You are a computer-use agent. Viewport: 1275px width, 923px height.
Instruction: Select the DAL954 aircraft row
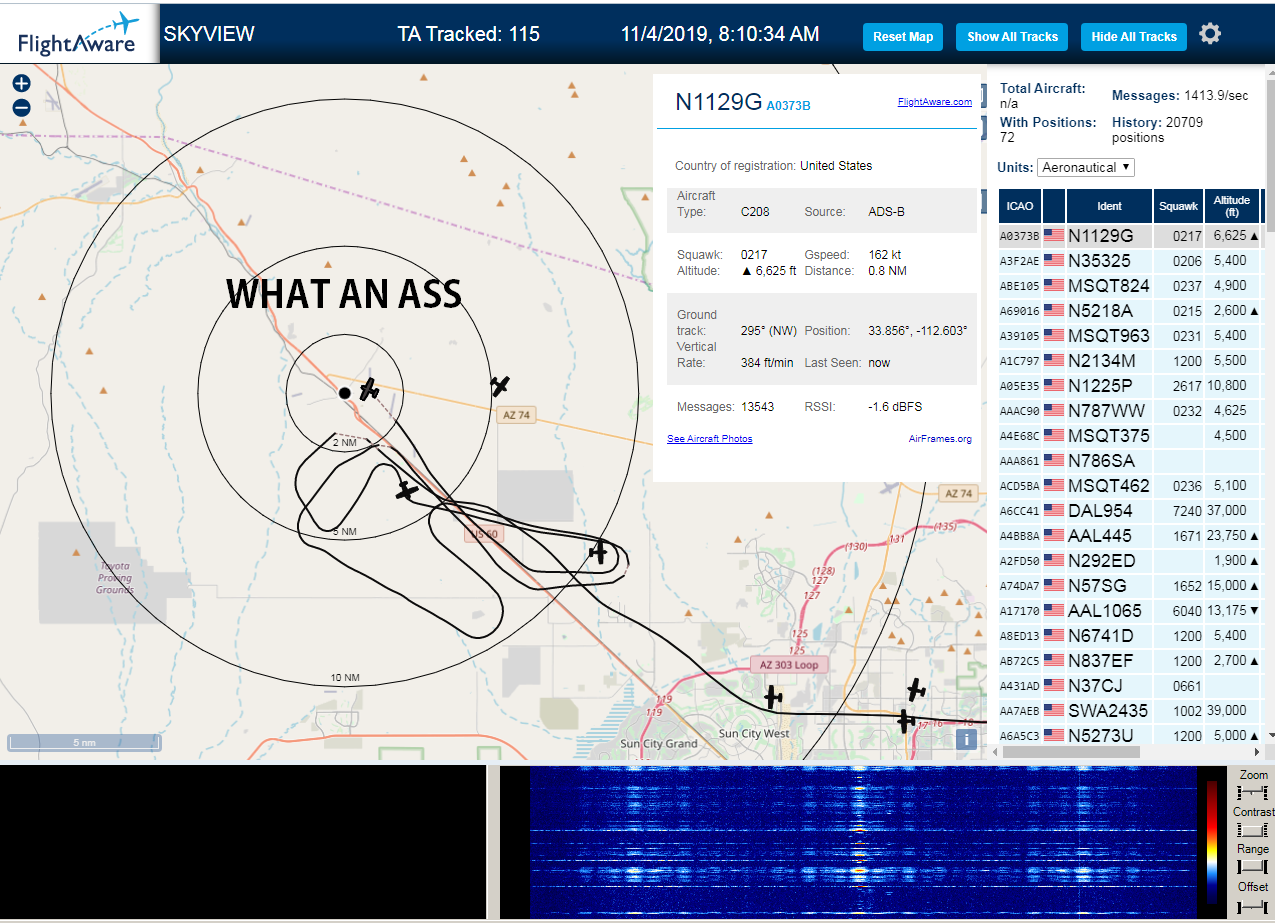(1130, 511)
